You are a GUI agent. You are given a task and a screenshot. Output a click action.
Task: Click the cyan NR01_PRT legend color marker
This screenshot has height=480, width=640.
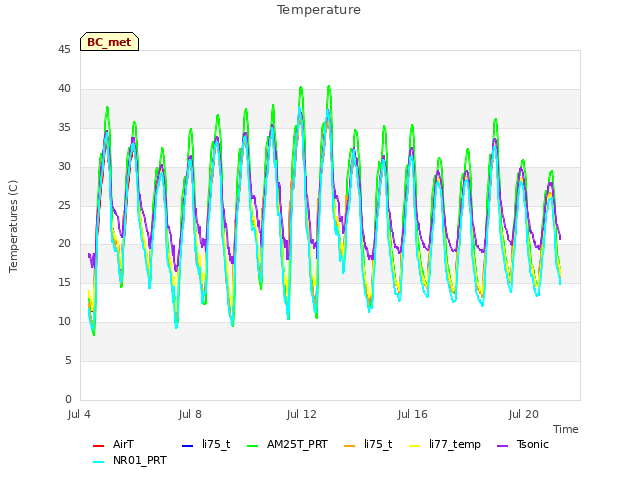pyautogui.click(x=98, y=462)
